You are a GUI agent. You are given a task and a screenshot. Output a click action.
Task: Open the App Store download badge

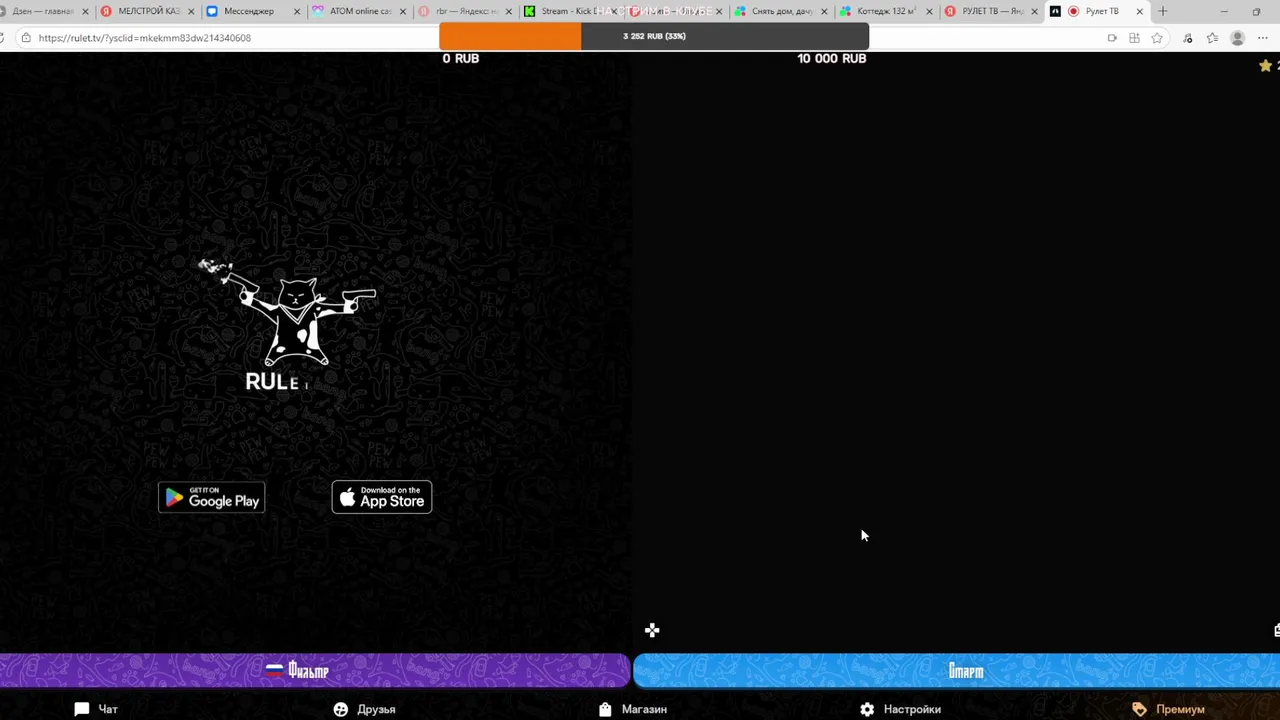[x=382, y=498]
